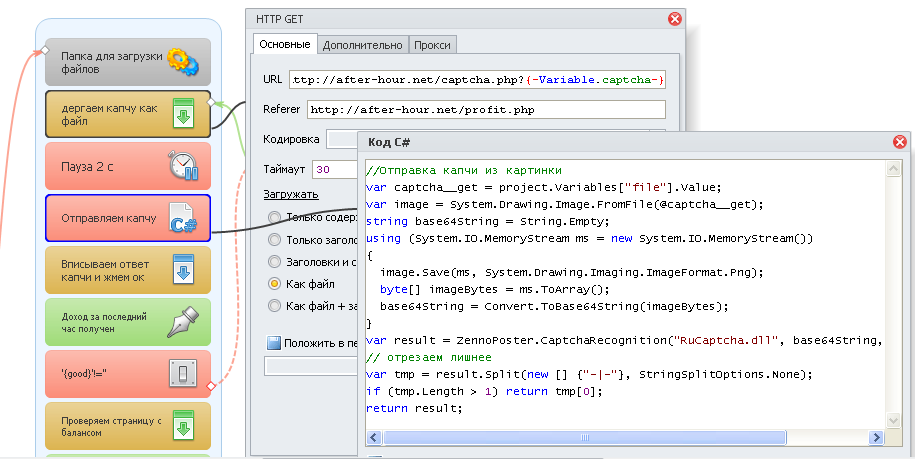Click the download icon on дергаем капчу как файл block

[183, 114]
